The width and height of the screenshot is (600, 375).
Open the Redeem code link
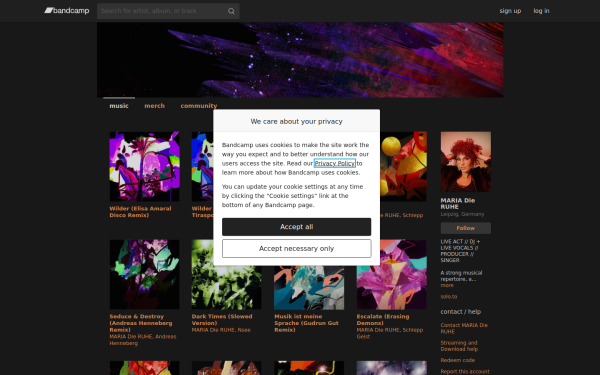click(458, 360)
